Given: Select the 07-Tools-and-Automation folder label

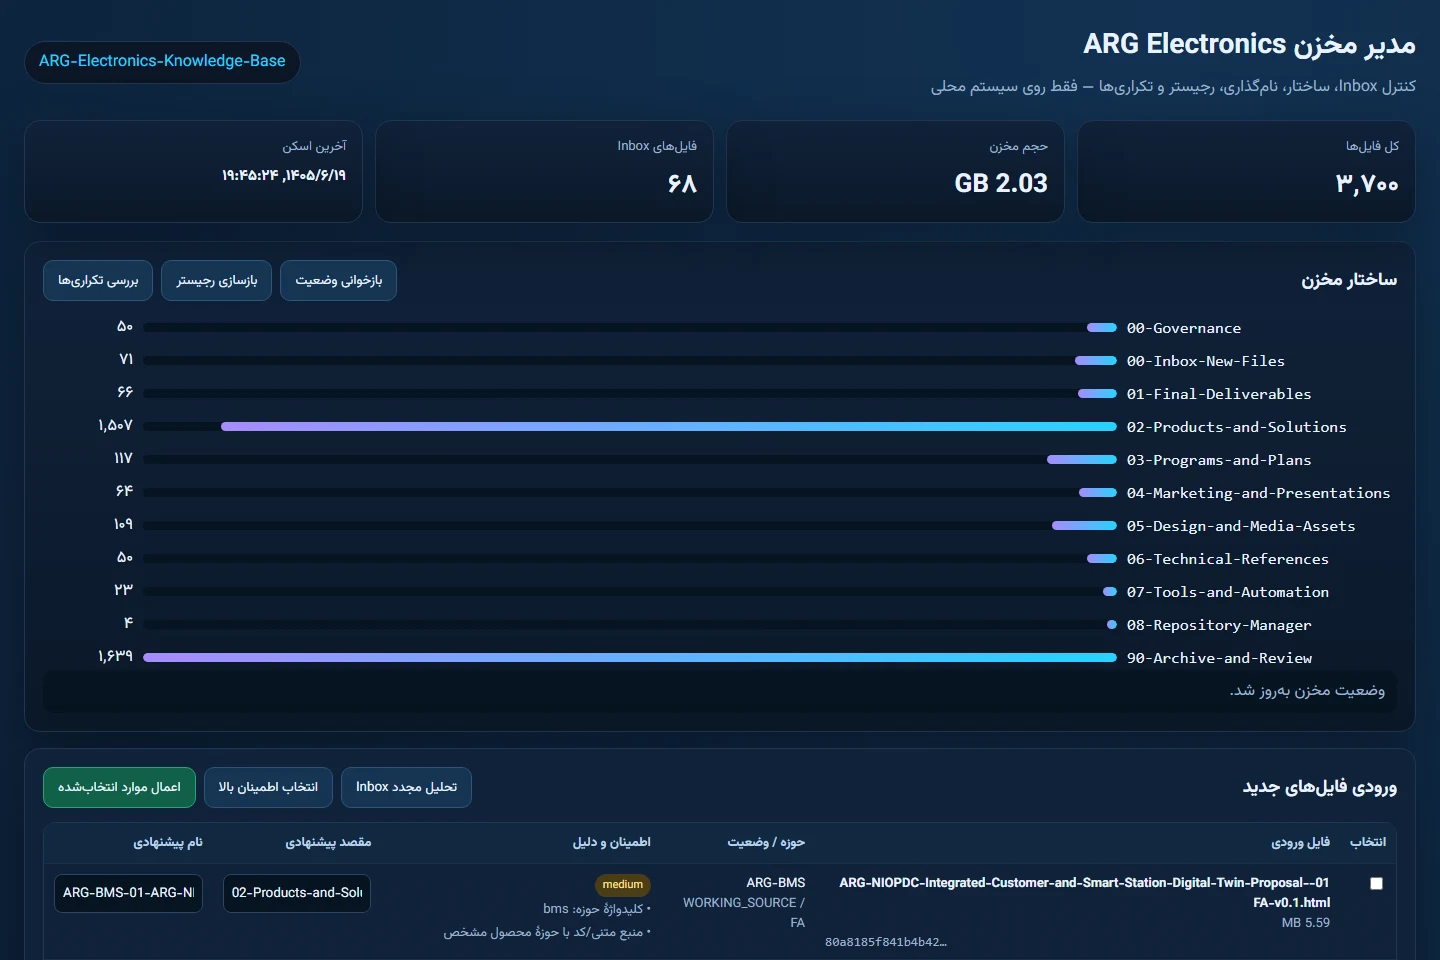Looking at the screenshot, I should click(1228, 592).
